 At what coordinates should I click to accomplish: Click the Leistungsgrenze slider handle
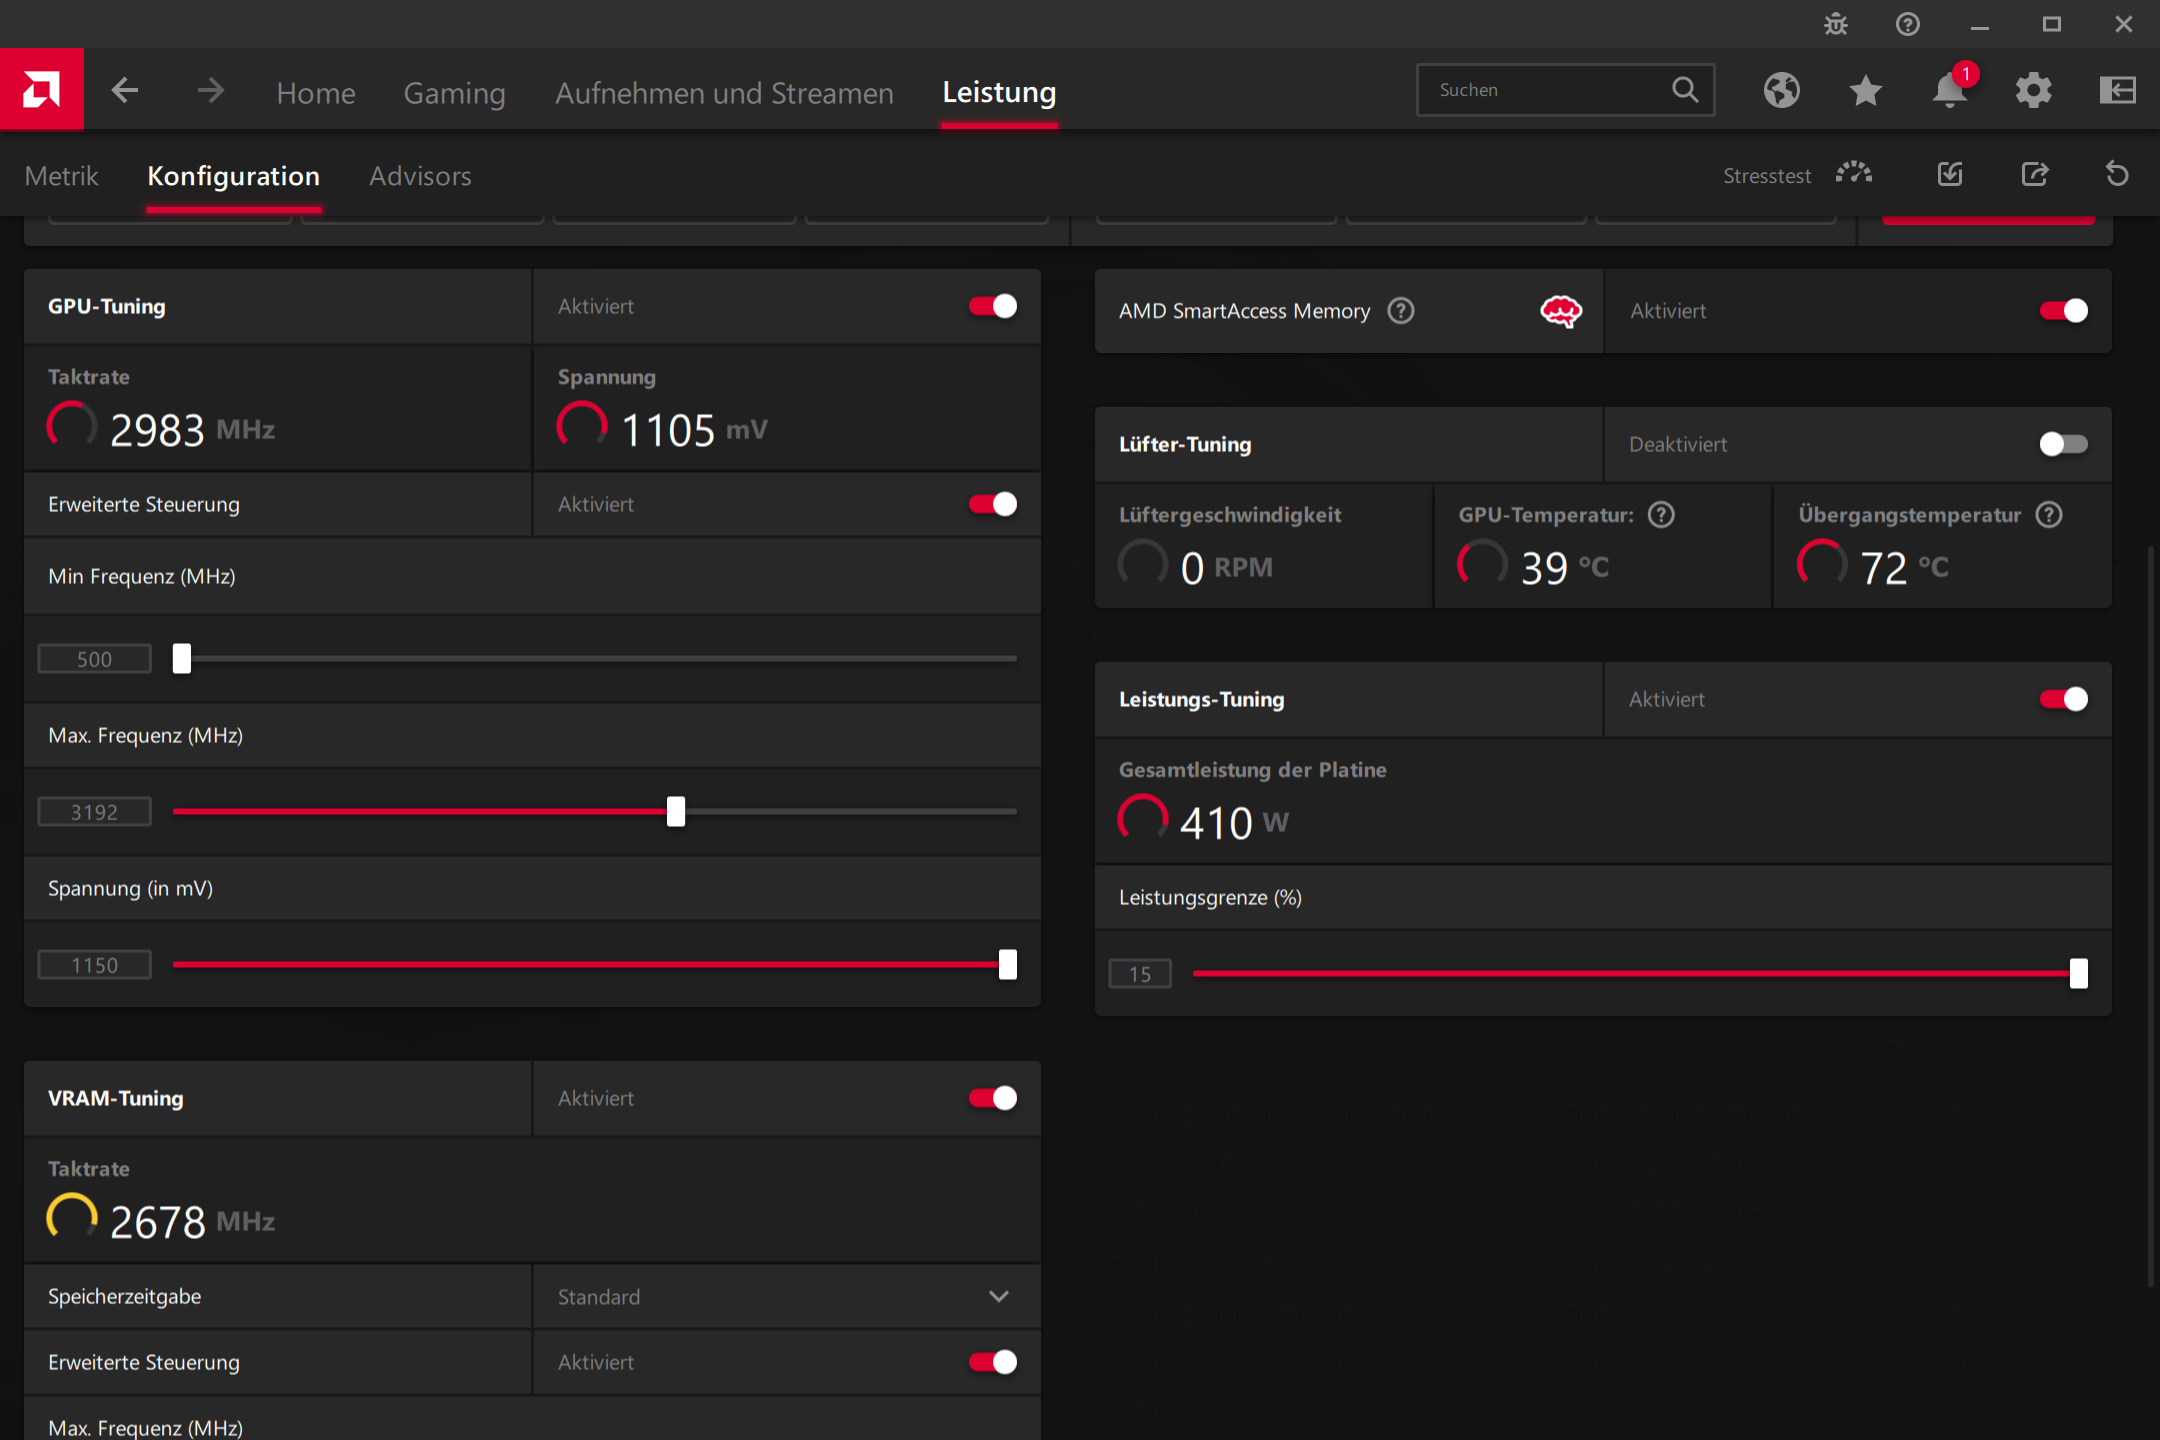(2079, 974)
